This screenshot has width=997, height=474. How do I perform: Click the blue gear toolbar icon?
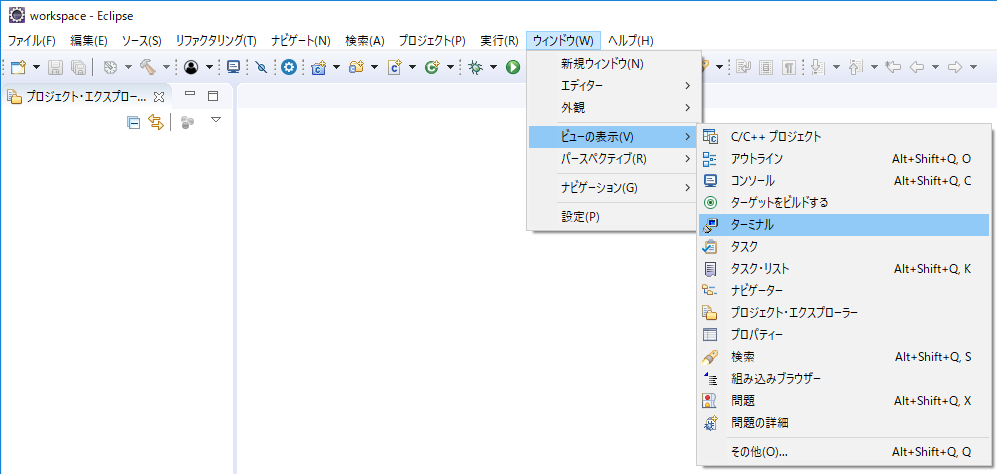289,66
